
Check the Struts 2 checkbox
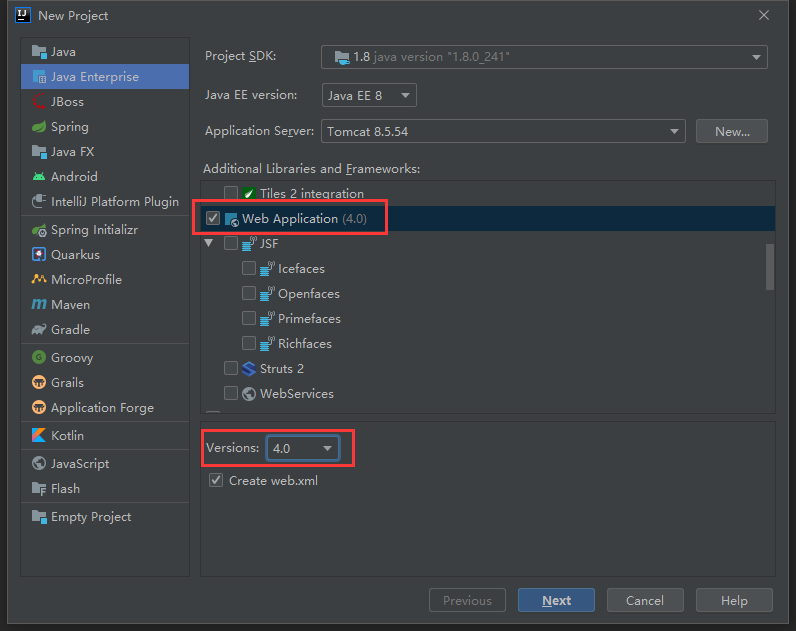[231, 368]
